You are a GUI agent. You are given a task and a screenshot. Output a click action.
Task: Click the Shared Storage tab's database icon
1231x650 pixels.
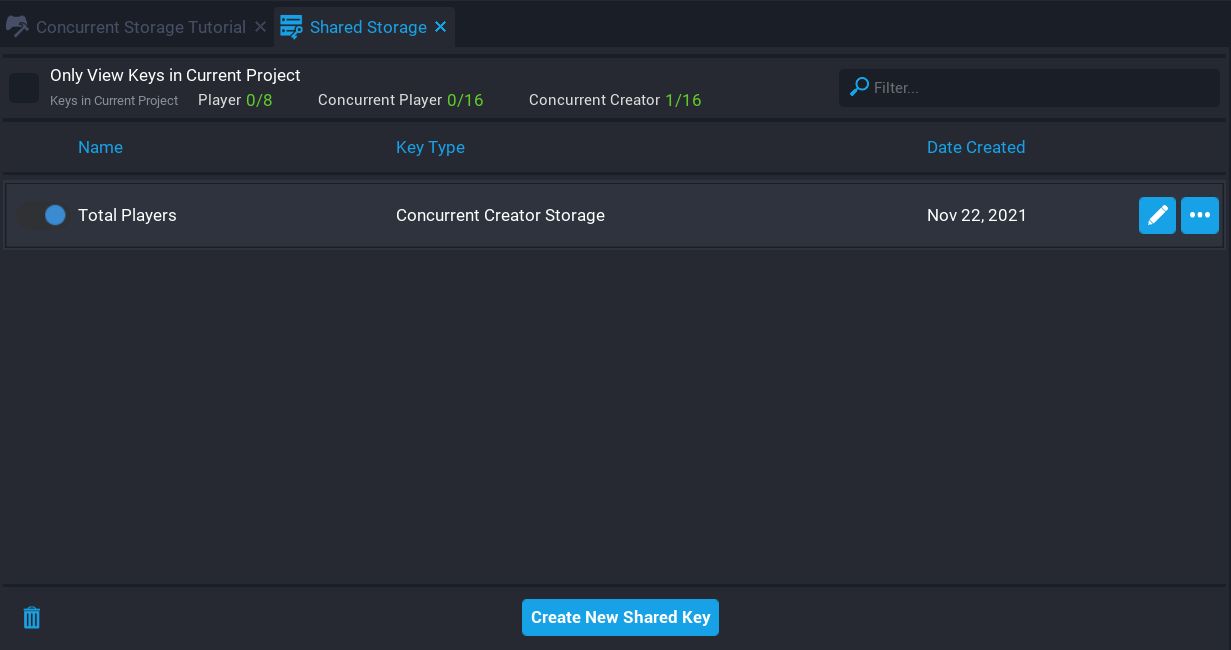pos(291,27)
